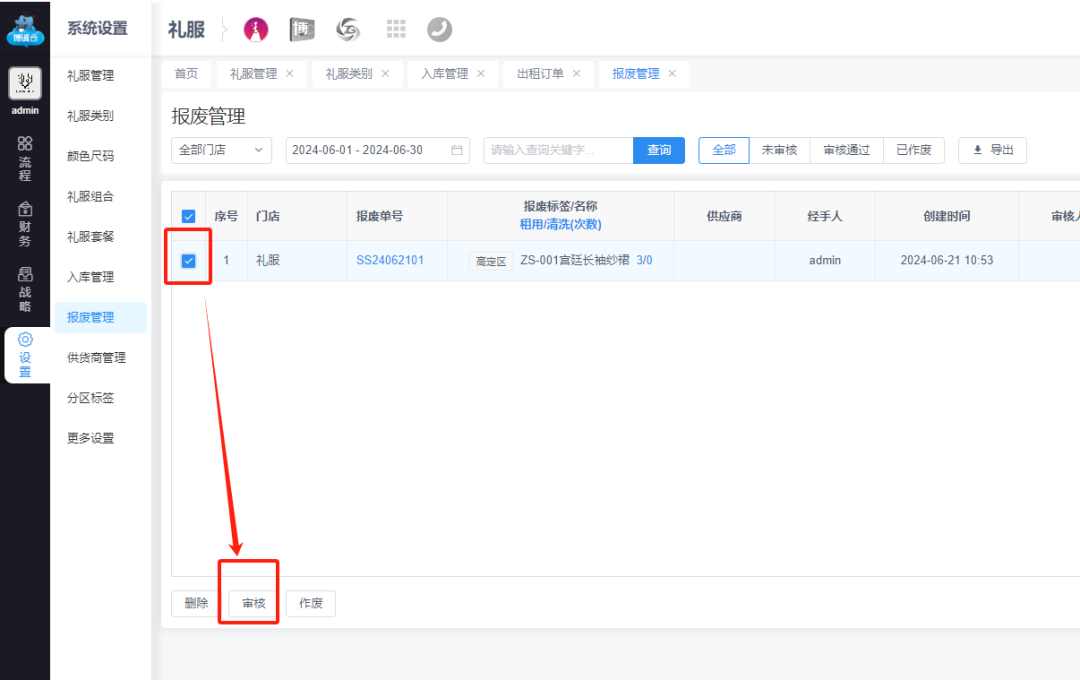Click the 高定区 tag in row 1
The height and width of the screenshot is (680, 1080).
pos(491,261)
